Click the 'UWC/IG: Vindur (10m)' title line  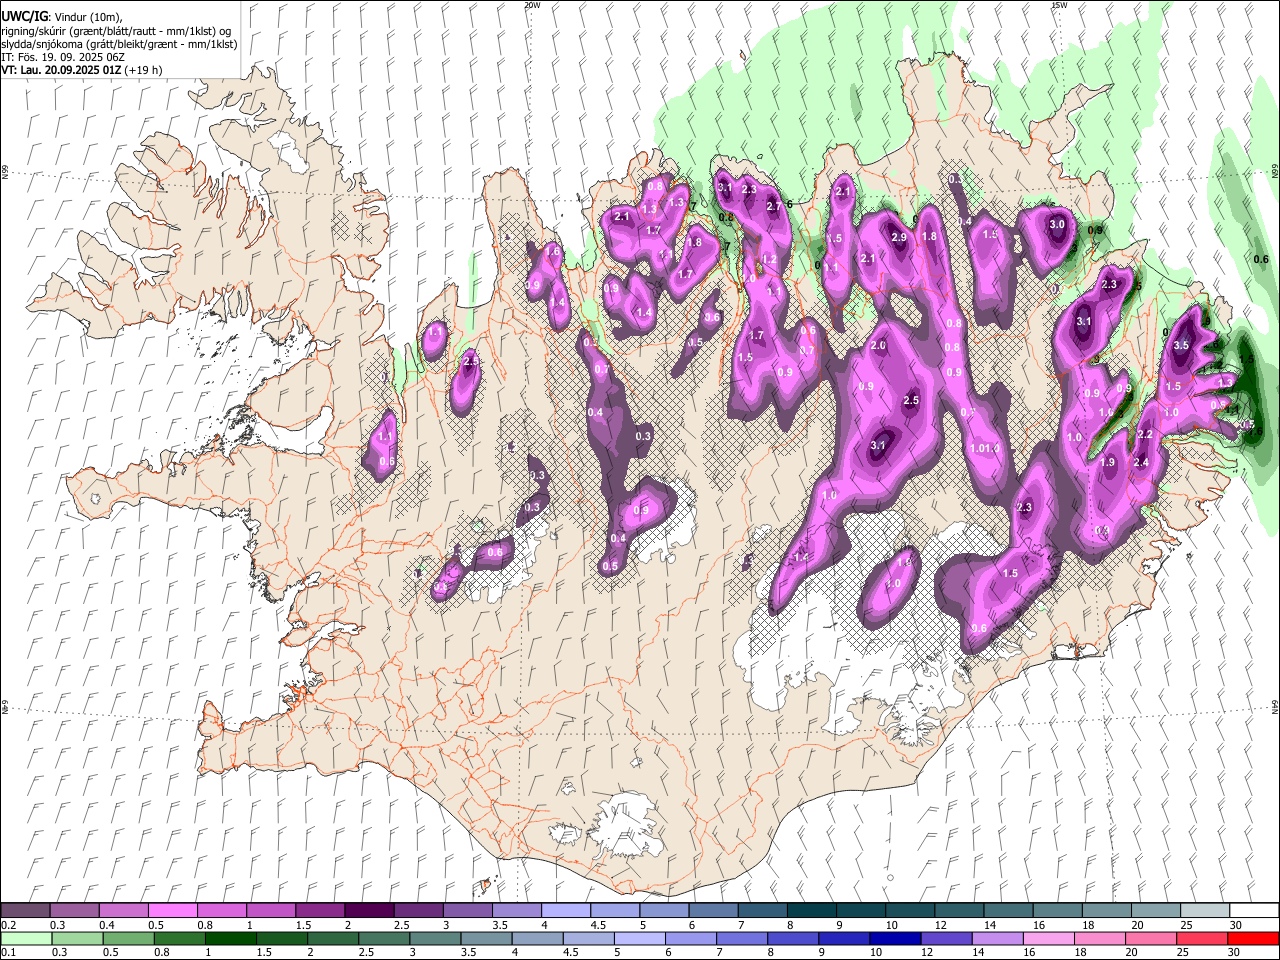point(62,17)
